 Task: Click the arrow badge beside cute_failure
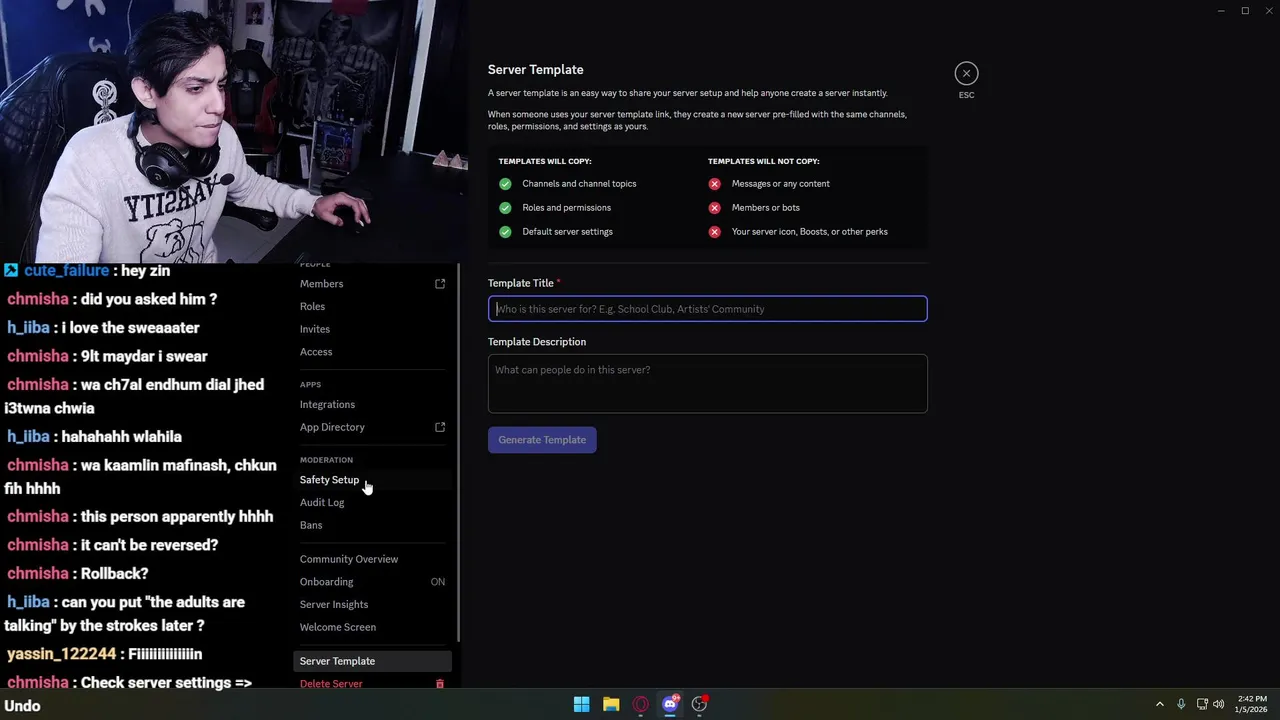(11, 271)
